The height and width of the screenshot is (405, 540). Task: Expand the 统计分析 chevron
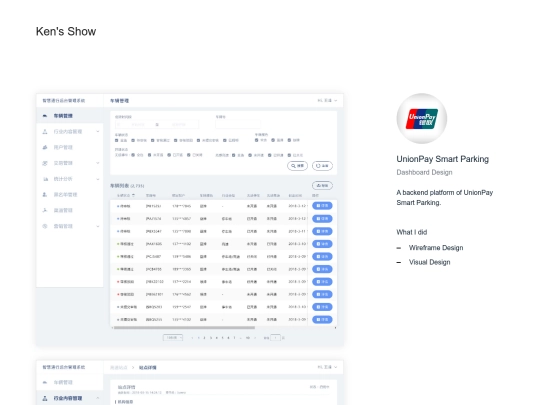point(97,179)
